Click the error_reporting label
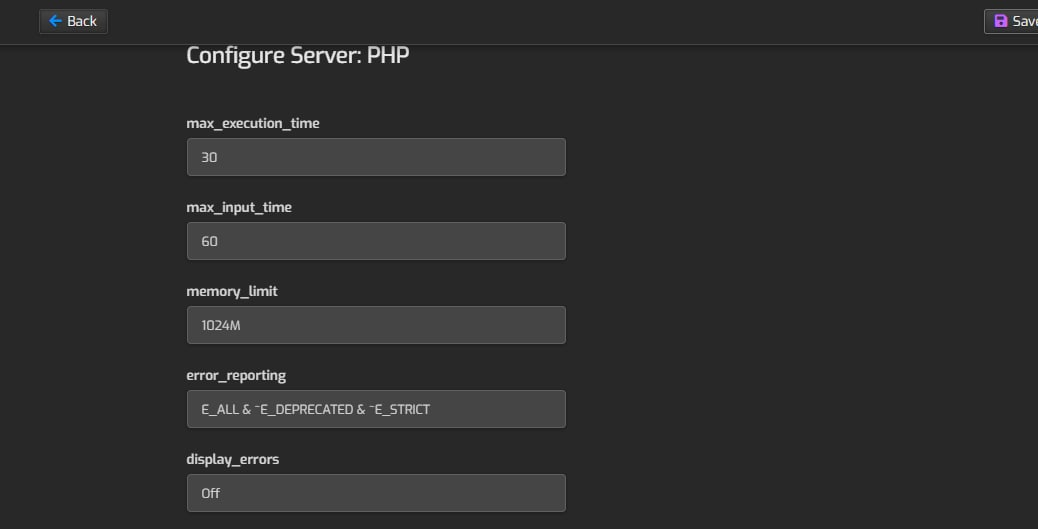1038x529 pixels. click(236, 375)
